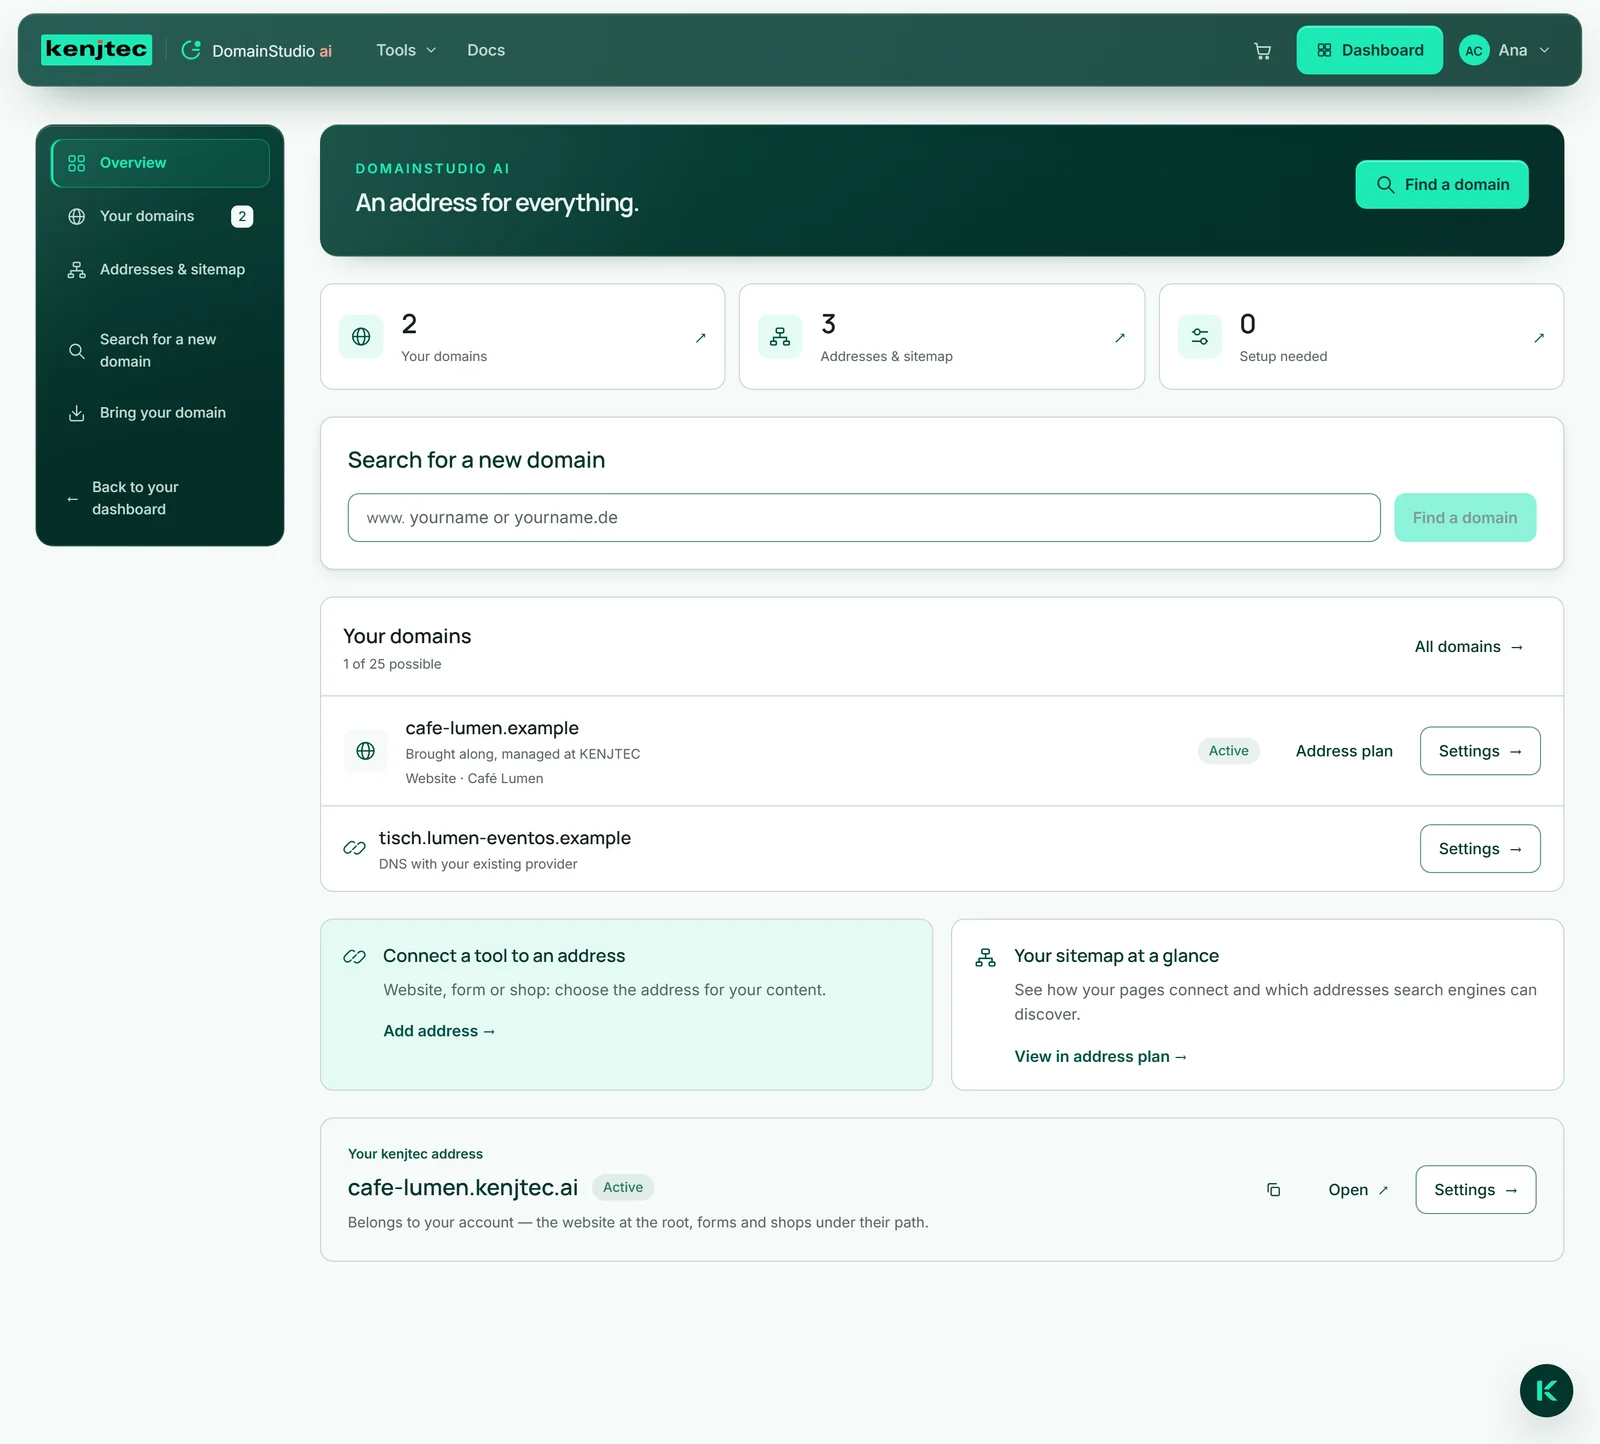Open the floating K assistant button
The image size is (1600, 1444).
point(1546,1390)
